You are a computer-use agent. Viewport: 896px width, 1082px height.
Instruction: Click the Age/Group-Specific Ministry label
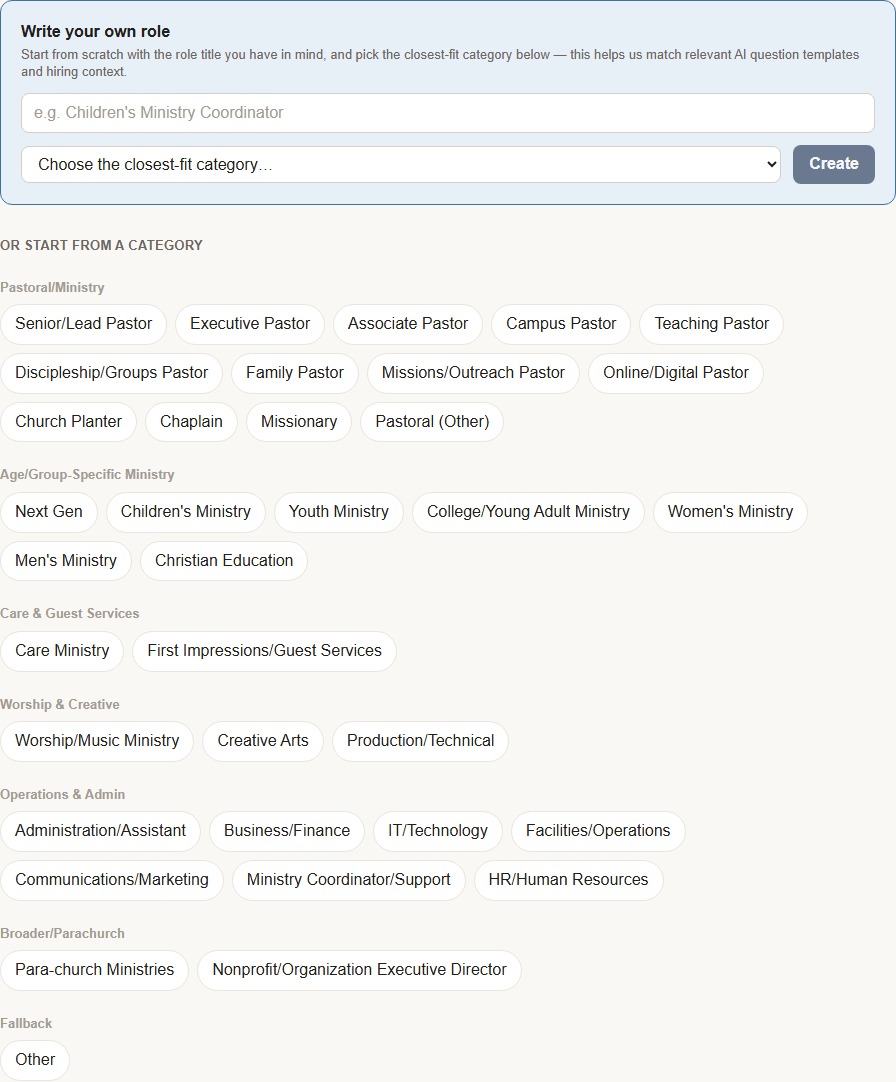[87, 475]
